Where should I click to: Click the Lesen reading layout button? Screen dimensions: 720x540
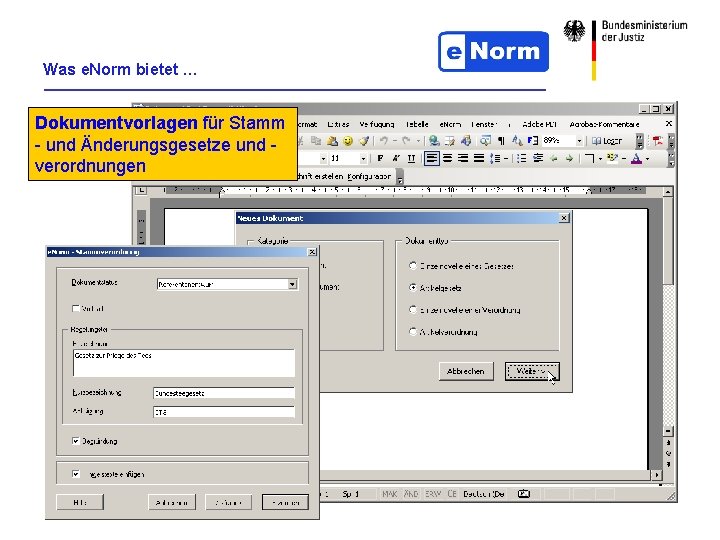click(x=607, y=141)
